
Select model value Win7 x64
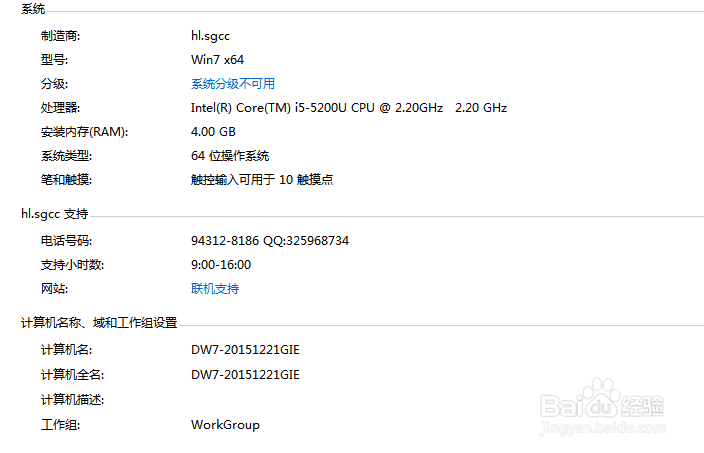click(x=217, y=60)
